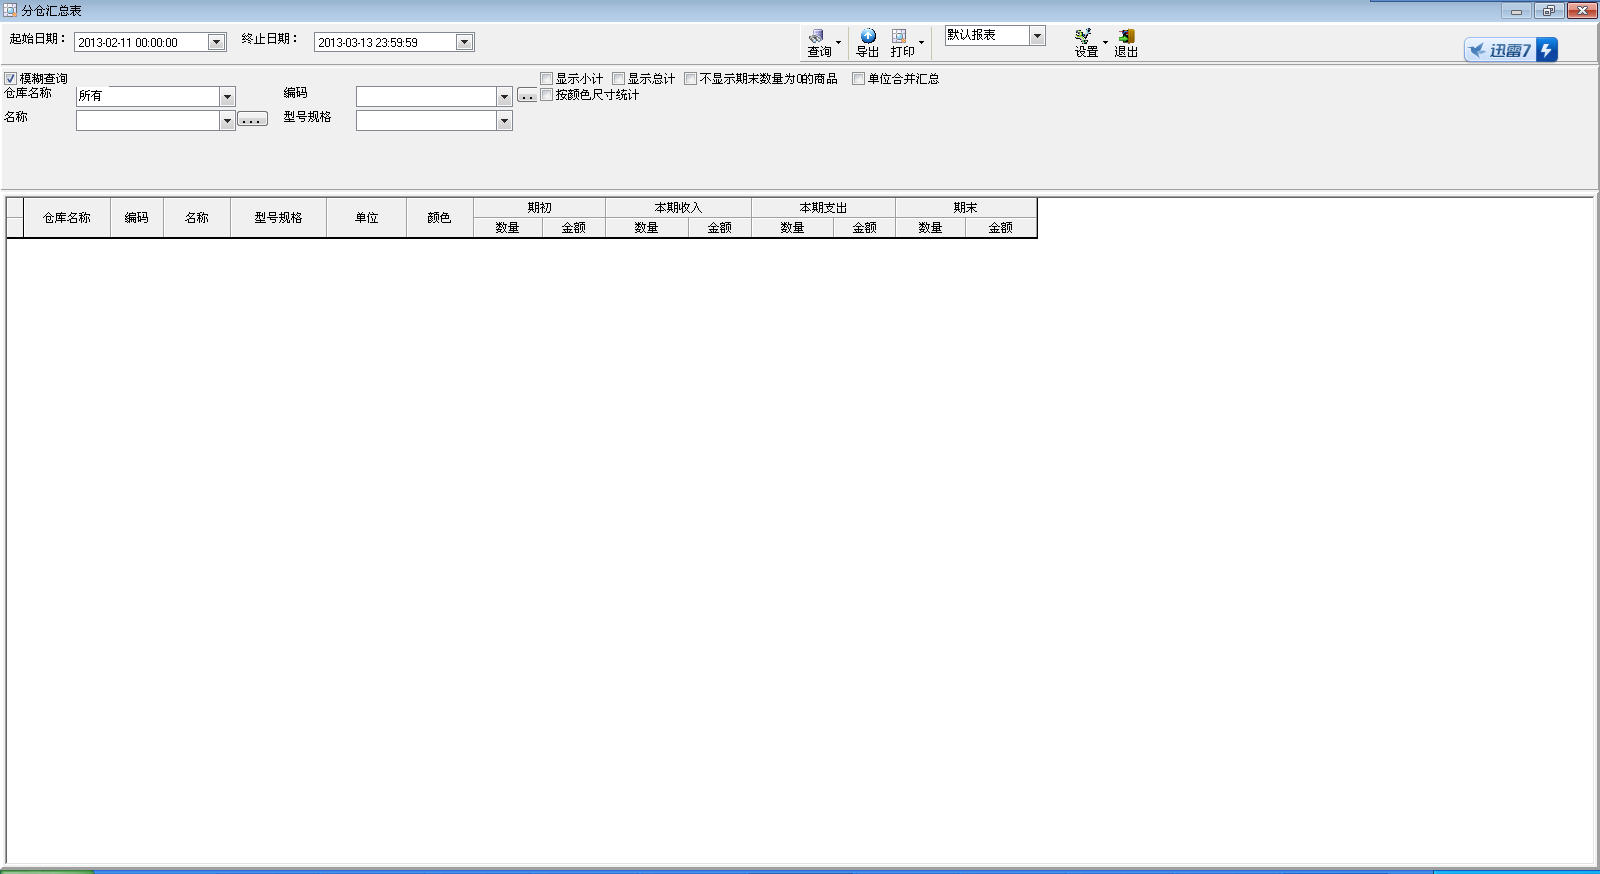
Task: Click 金额 header under 期末
Action: tap(1001, 227)
